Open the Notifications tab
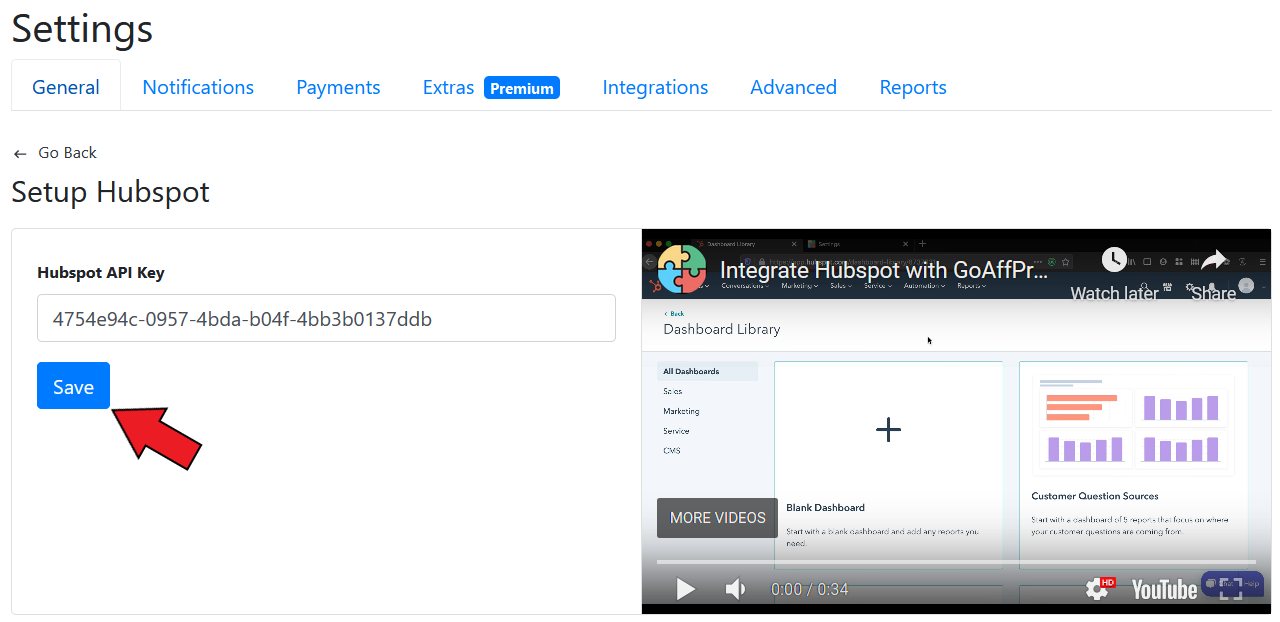Image resolution: width=1280 pixels, height=622 pixels. [198, 87]
